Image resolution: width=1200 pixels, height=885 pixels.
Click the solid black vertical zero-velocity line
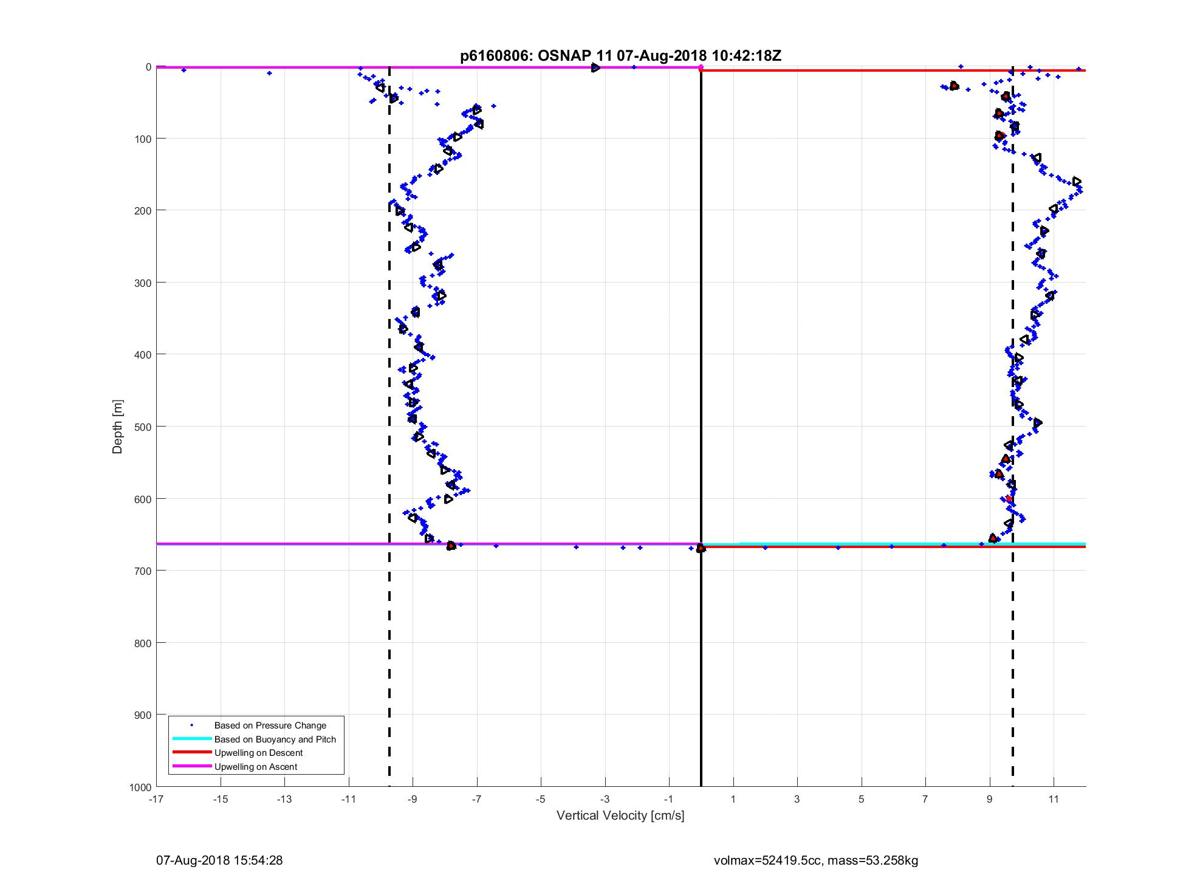(701, 427)
